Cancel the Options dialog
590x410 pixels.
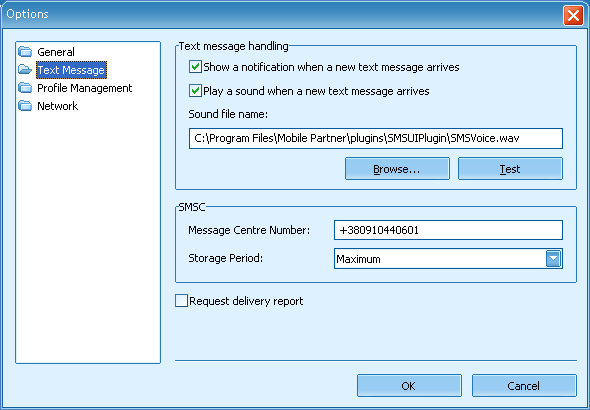click(524, 386)
